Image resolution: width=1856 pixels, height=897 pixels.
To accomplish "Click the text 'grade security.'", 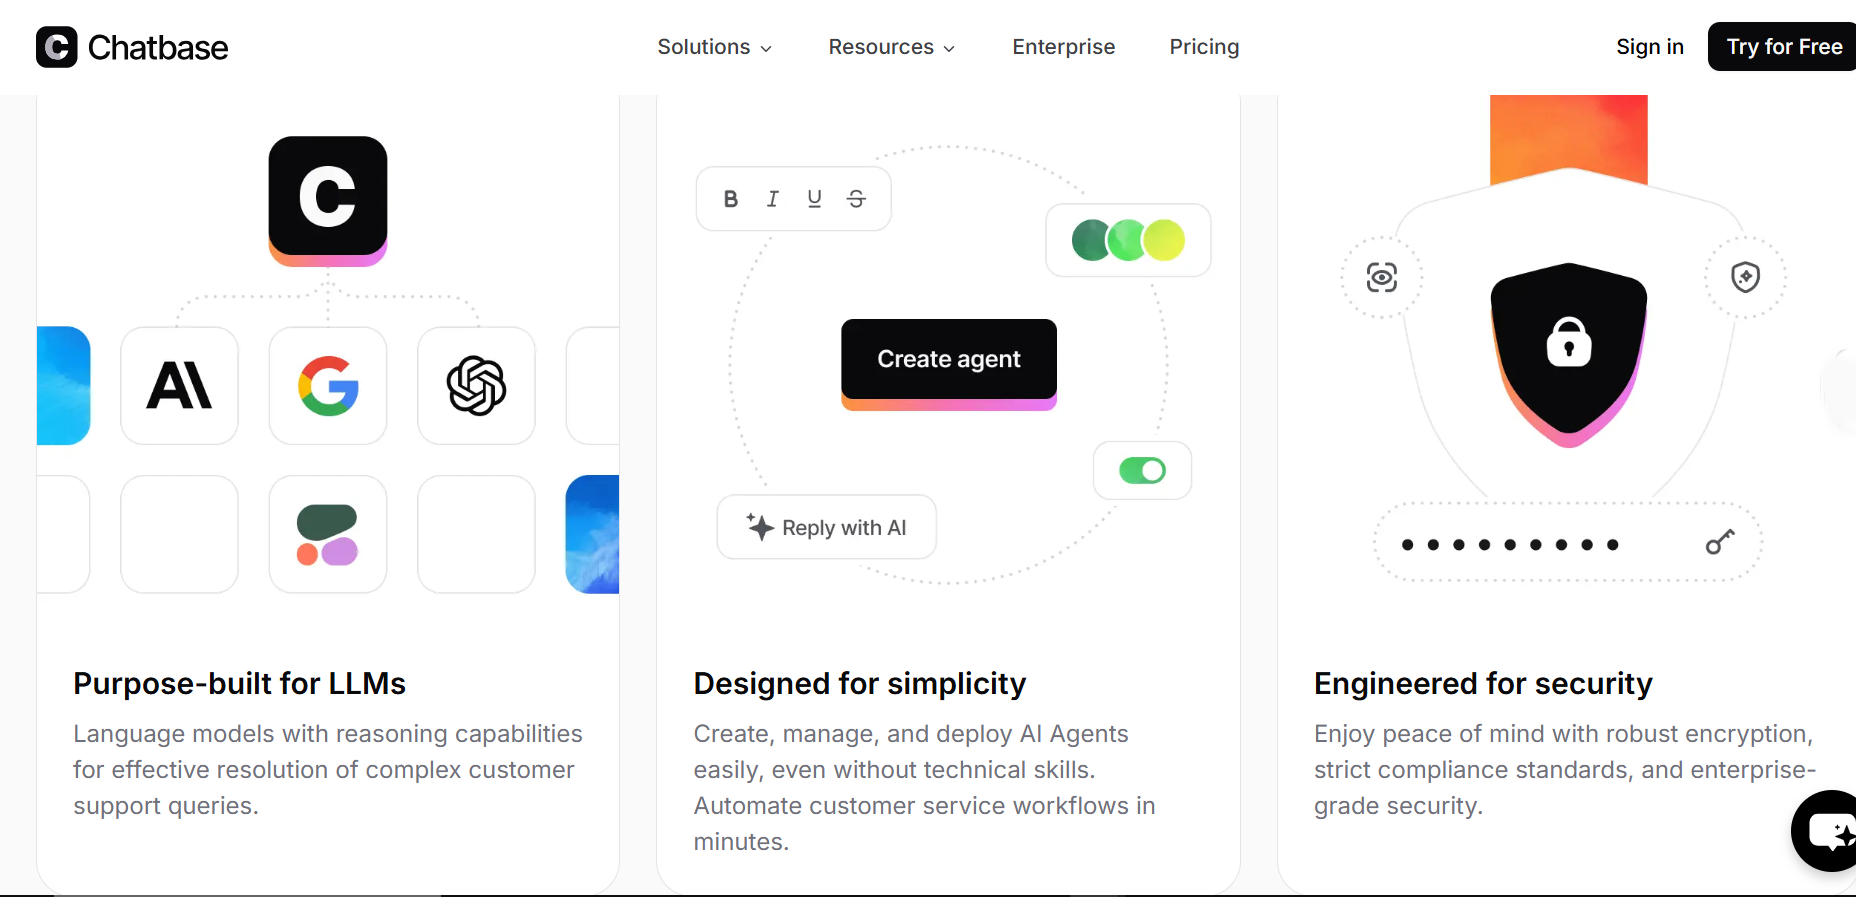I will coord(1398,806).
